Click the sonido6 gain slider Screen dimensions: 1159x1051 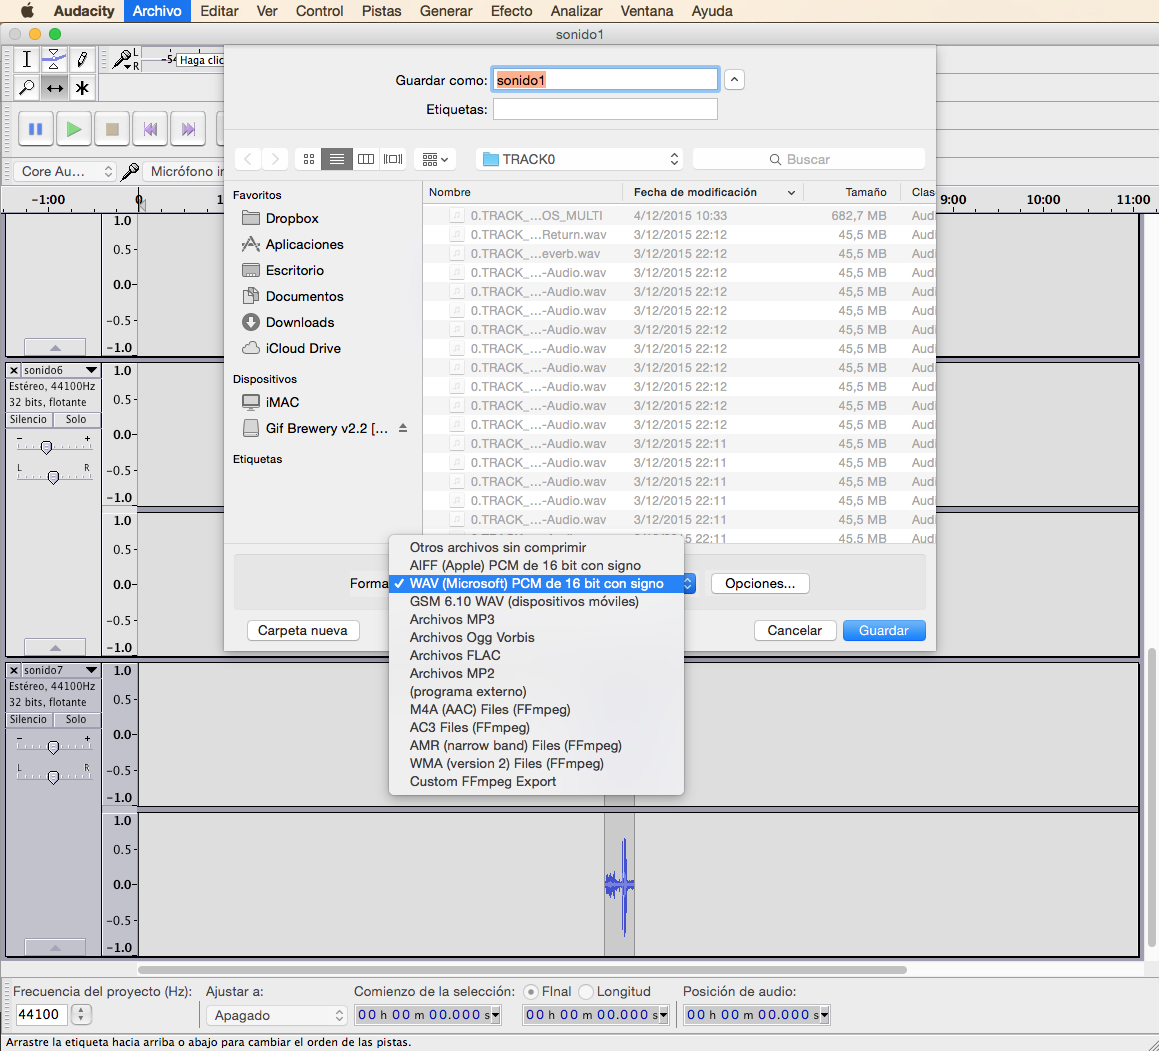coord(46,447)
